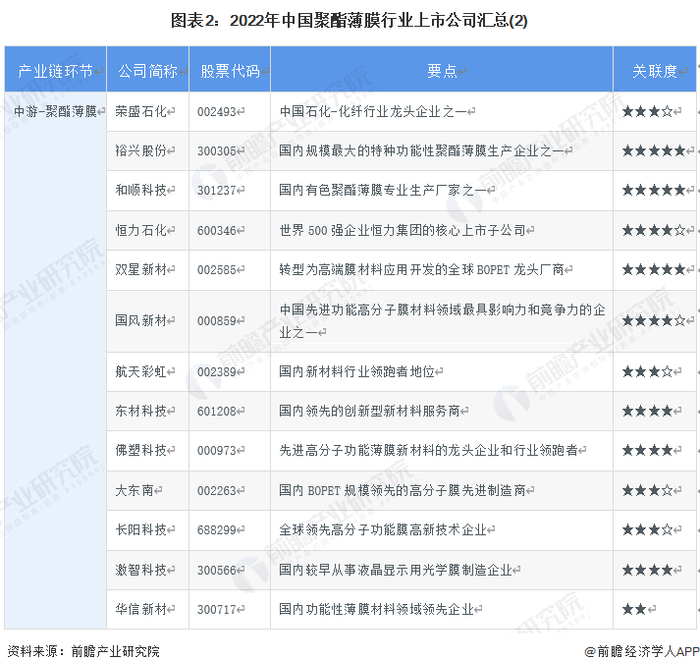Click stock code 601208
This screenshot has height=672, width=700.
coord(217,411)
